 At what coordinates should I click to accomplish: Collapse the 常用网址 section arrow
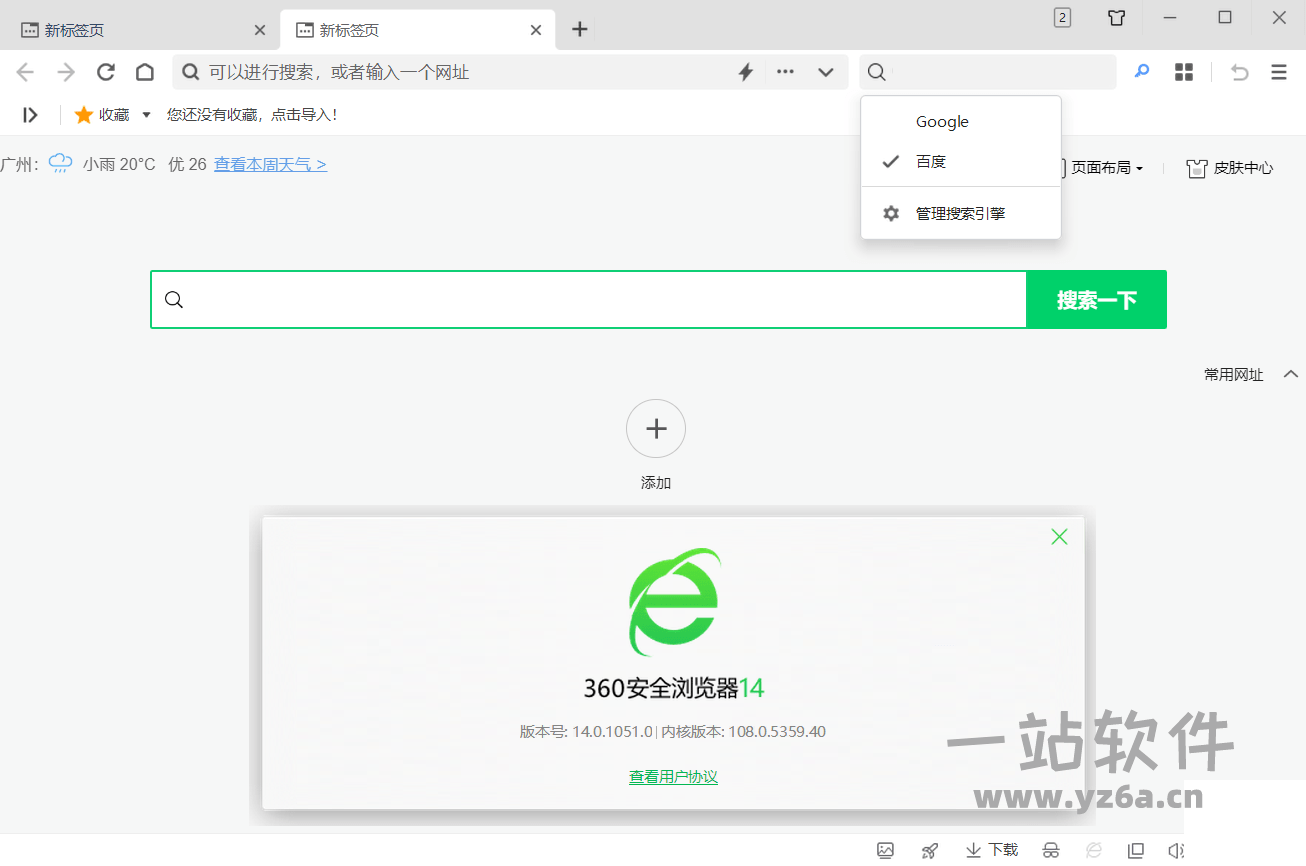(x=1291, y=374)
